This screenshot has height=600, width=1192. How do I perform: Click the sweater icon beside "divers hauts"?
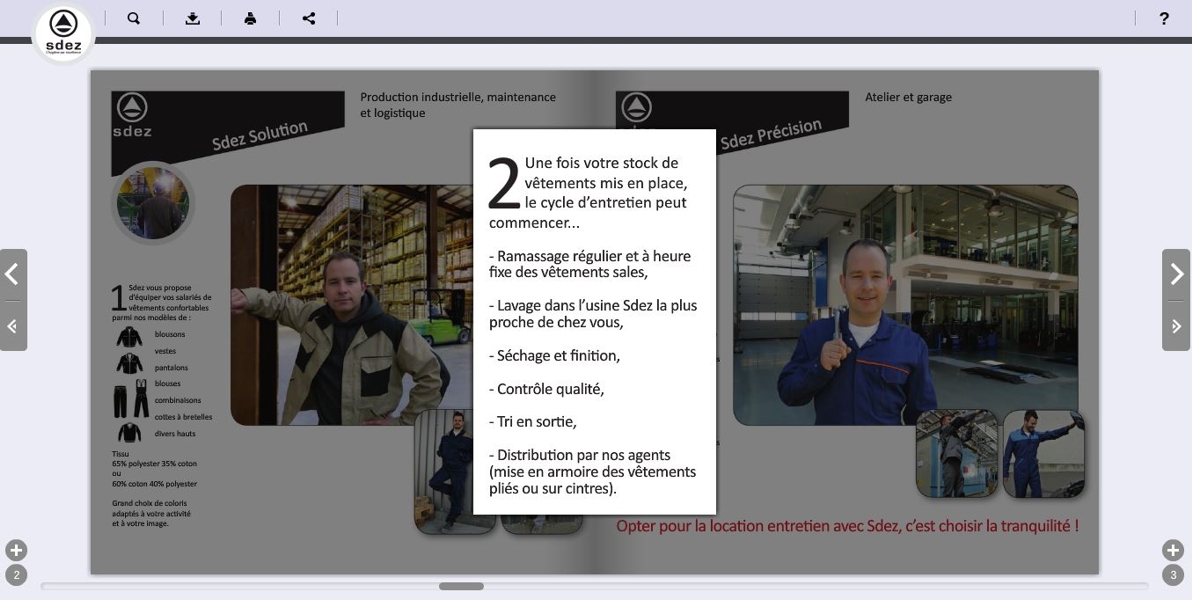(x=129, y=433)
